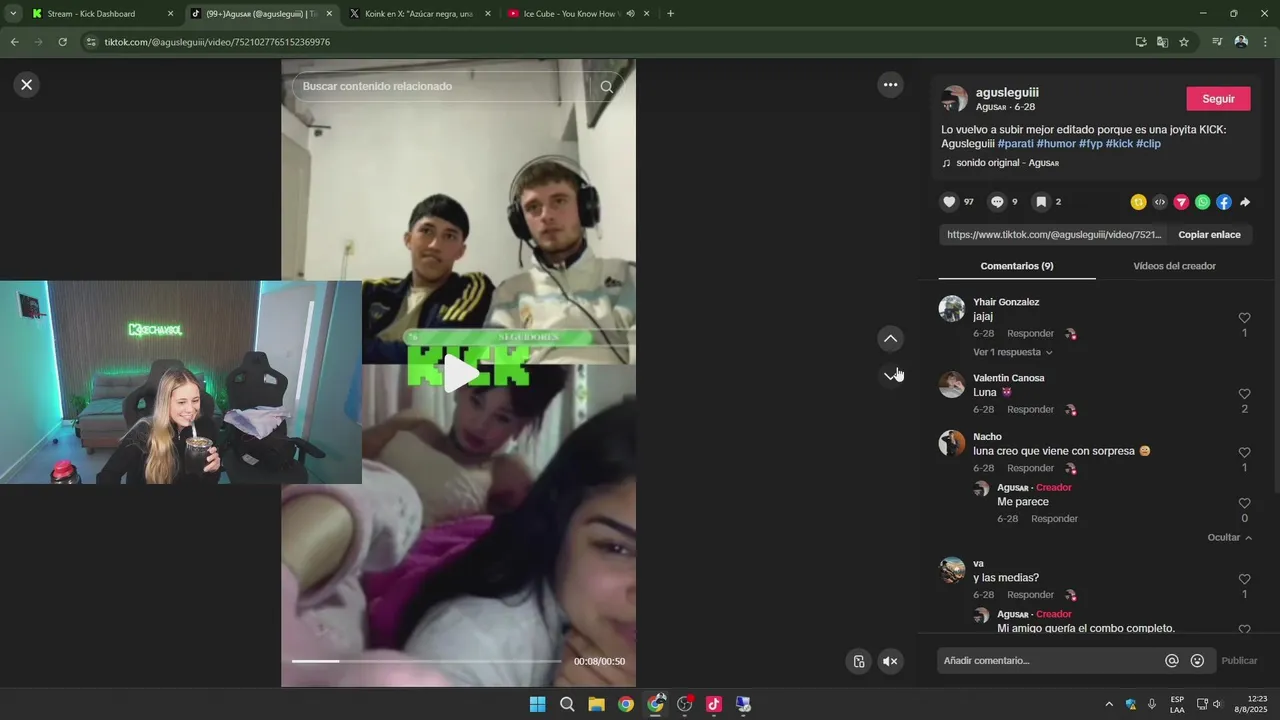
Task: Copy the video URL text field
Action: pos(1053,235)
